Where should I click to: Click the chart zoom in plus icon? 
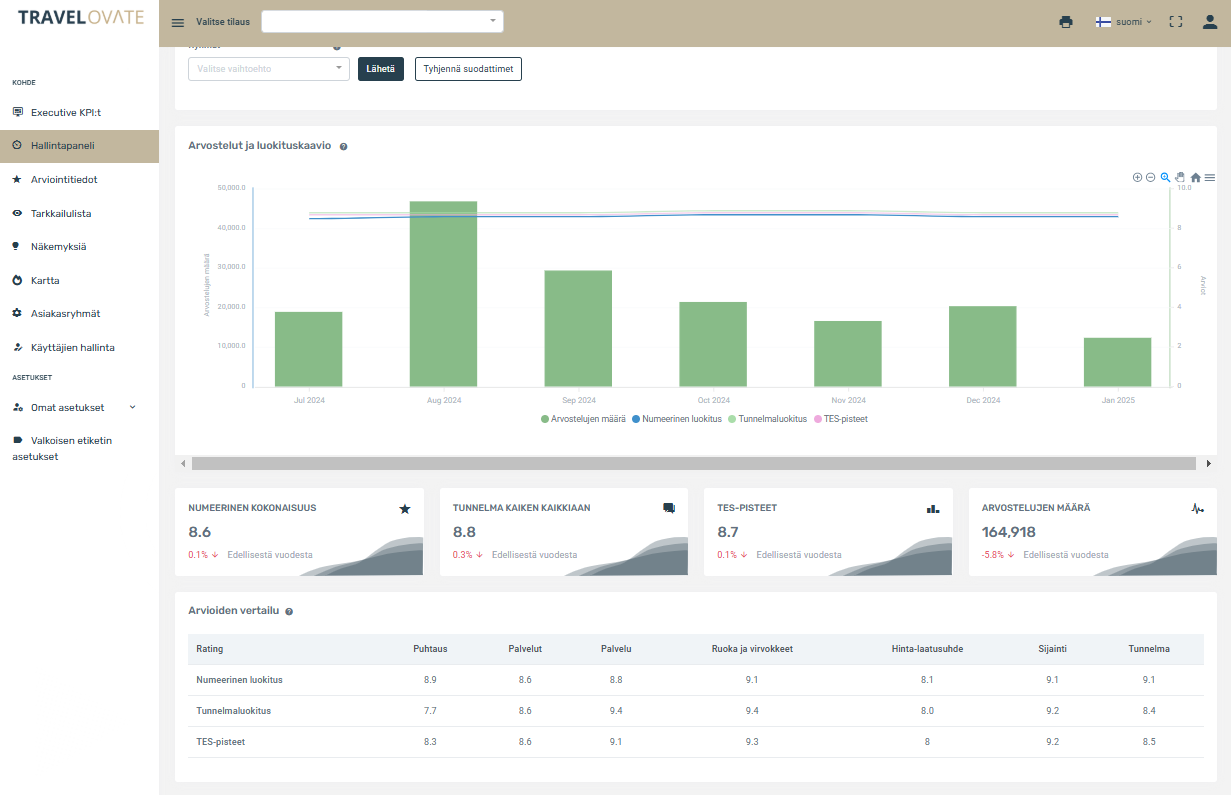[1137, 177]
